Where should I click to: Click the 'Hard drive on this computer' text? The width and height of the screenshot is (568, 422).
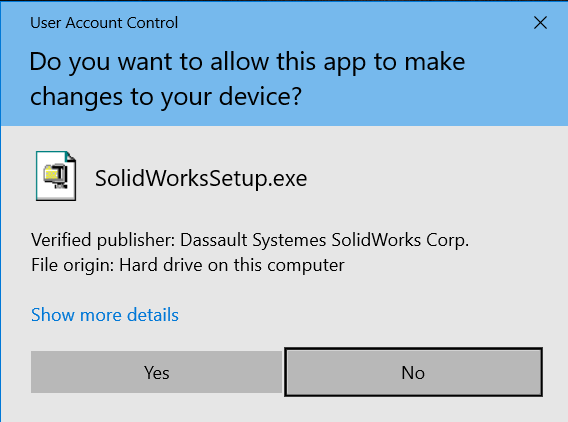pyautogui.click(x=231, y=265)
